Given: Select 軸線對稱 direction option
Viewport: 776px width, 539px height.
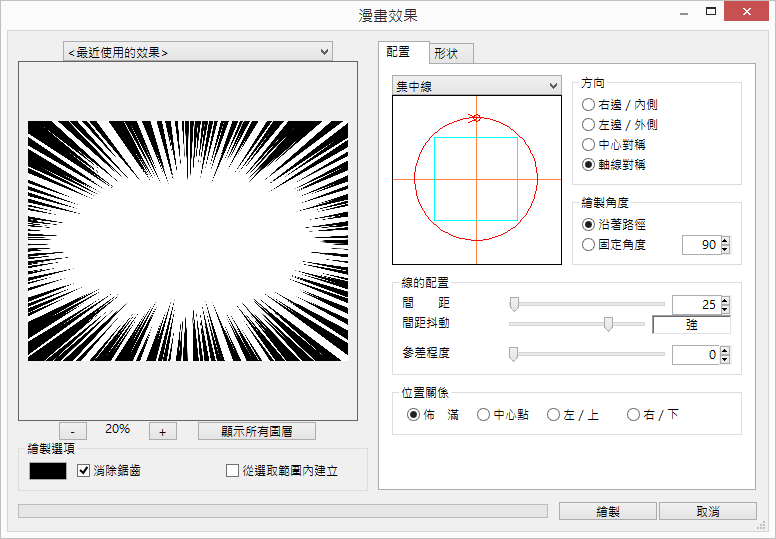Looking at the screenshot, I should coord(614,165).
